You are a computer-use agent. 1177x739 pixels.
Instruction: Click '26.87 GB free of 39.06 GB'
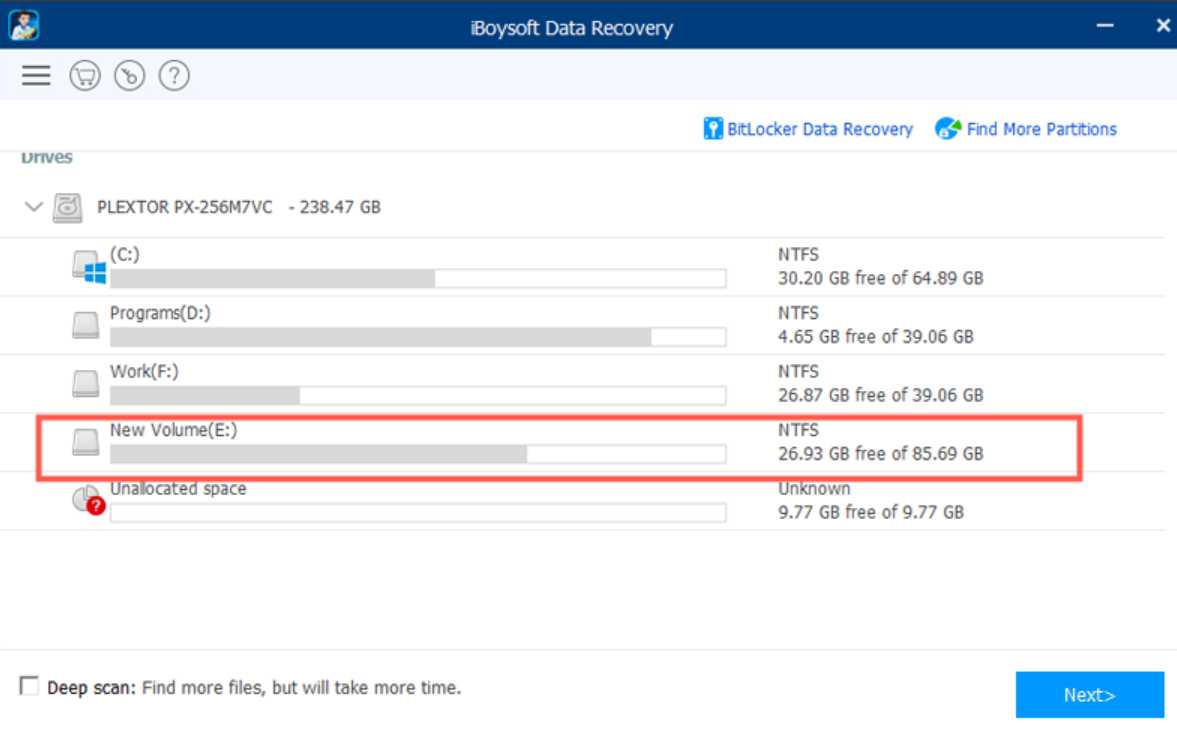(880, 396)
